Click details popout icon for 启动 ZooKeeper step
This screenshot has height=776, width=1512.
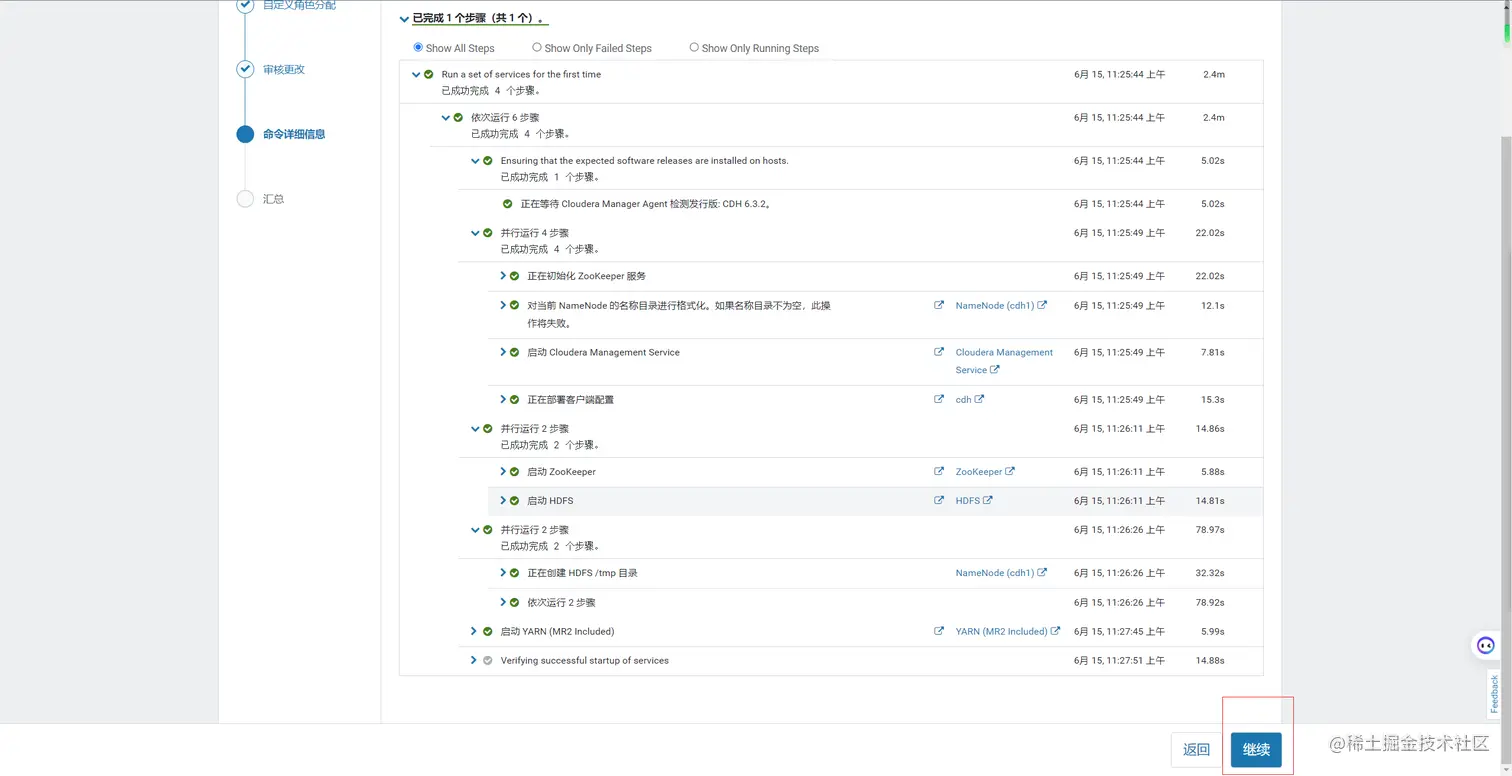(x=939, y=471)
